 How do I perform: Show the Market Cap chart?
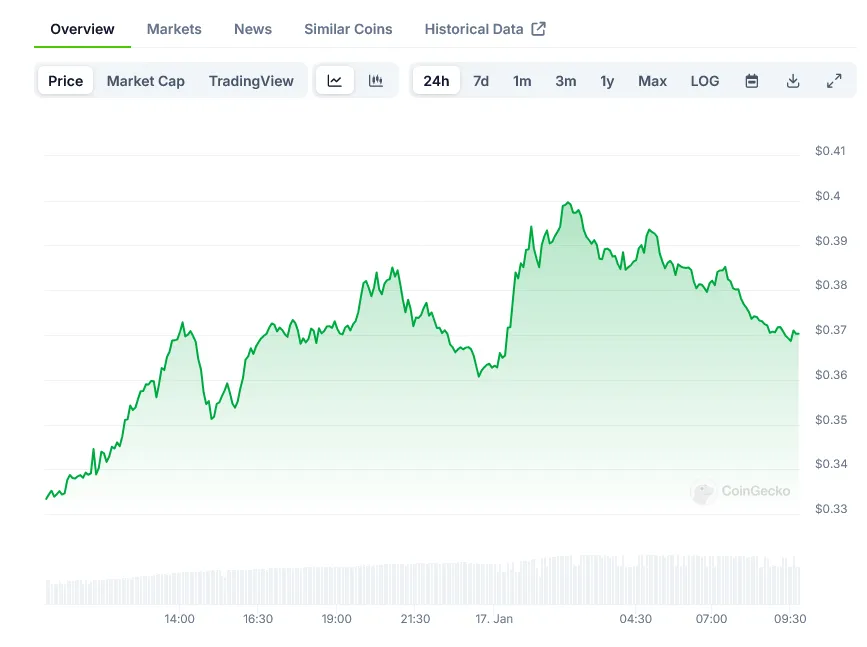(x=145, y=80)
